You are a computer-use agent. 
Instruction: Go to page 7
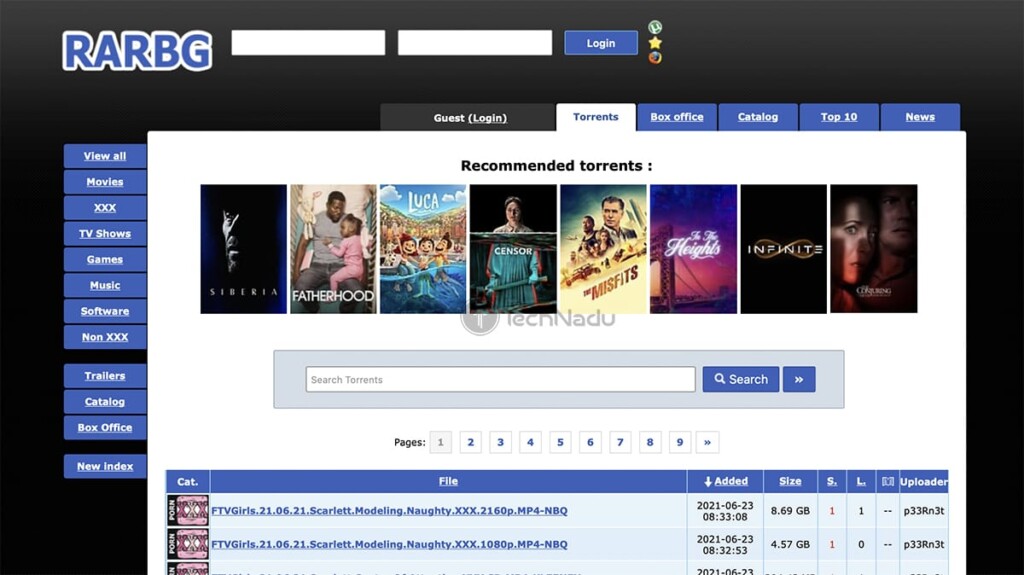[620, 442]
